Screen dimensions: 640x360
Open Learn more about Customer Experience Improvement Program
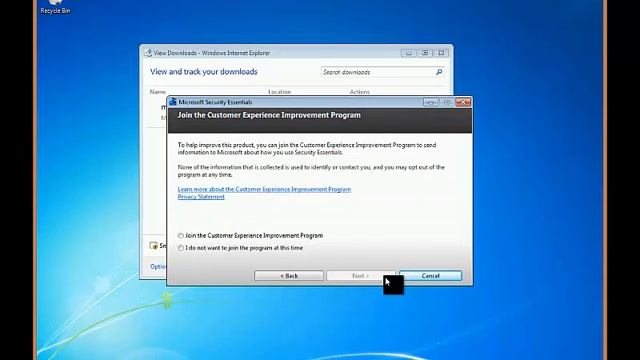coord(264,189)
